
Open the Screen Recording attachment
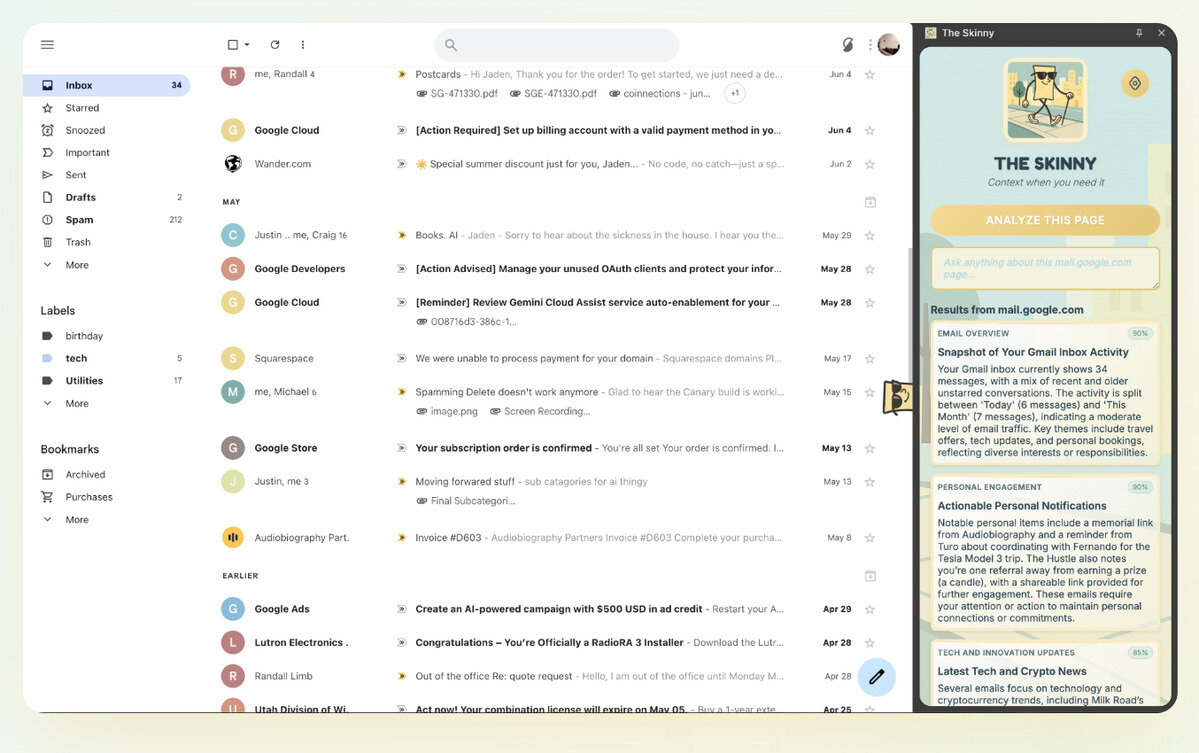coord(540,411)
